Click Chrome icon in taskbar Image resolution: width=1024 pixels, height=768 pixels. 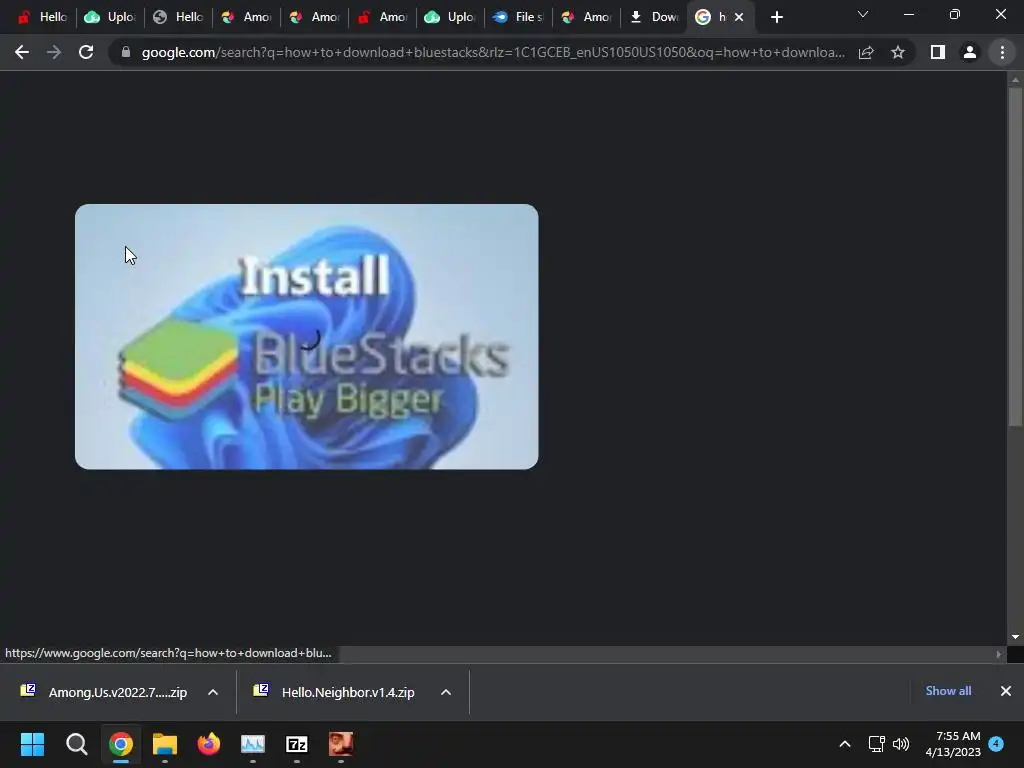pos(121,744)
